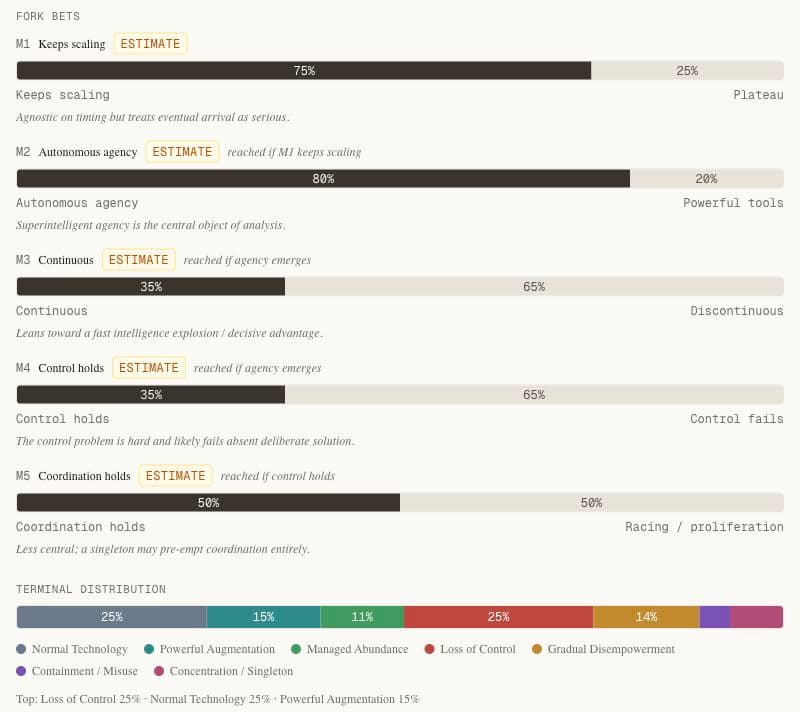The image size is (800, 712).
Task: Click the ESTIMATE badge beside M3 Continuous
Action: 139,260
